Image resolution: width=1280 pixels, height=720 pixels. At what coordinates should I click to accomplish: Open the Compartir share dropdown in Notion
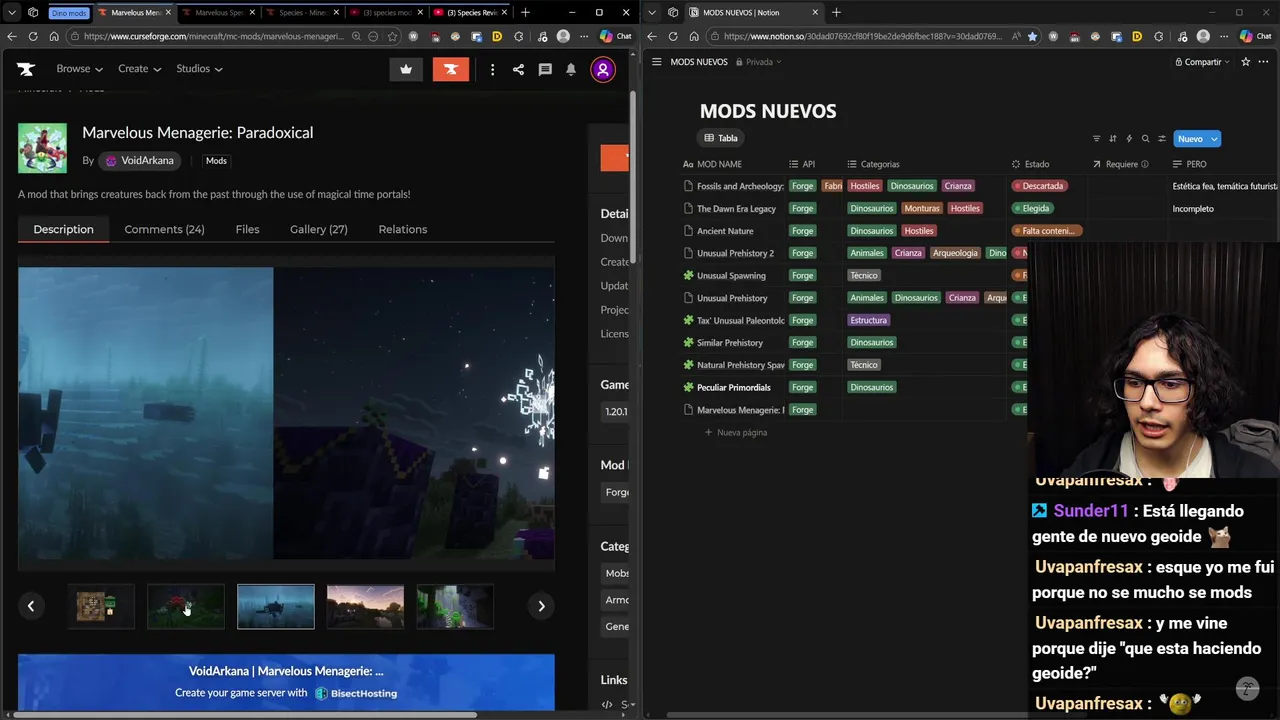(1202, 62)
